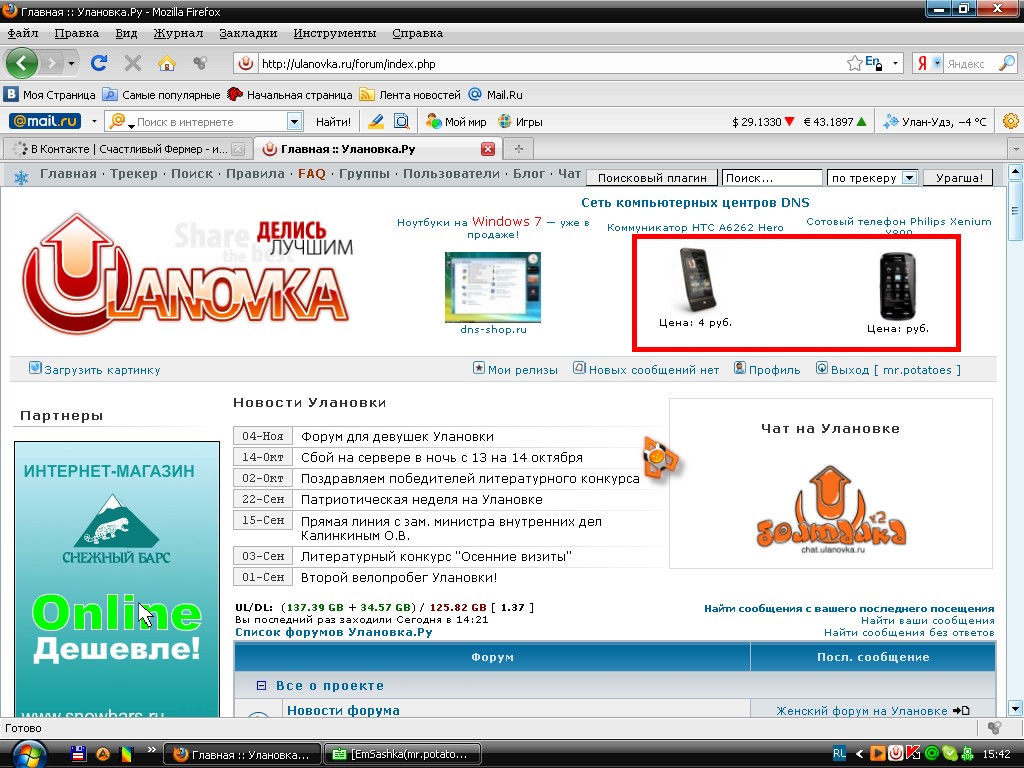Click the Болталка chat logo
Viewport: 1024px width, 768px height.
[831, 509]
